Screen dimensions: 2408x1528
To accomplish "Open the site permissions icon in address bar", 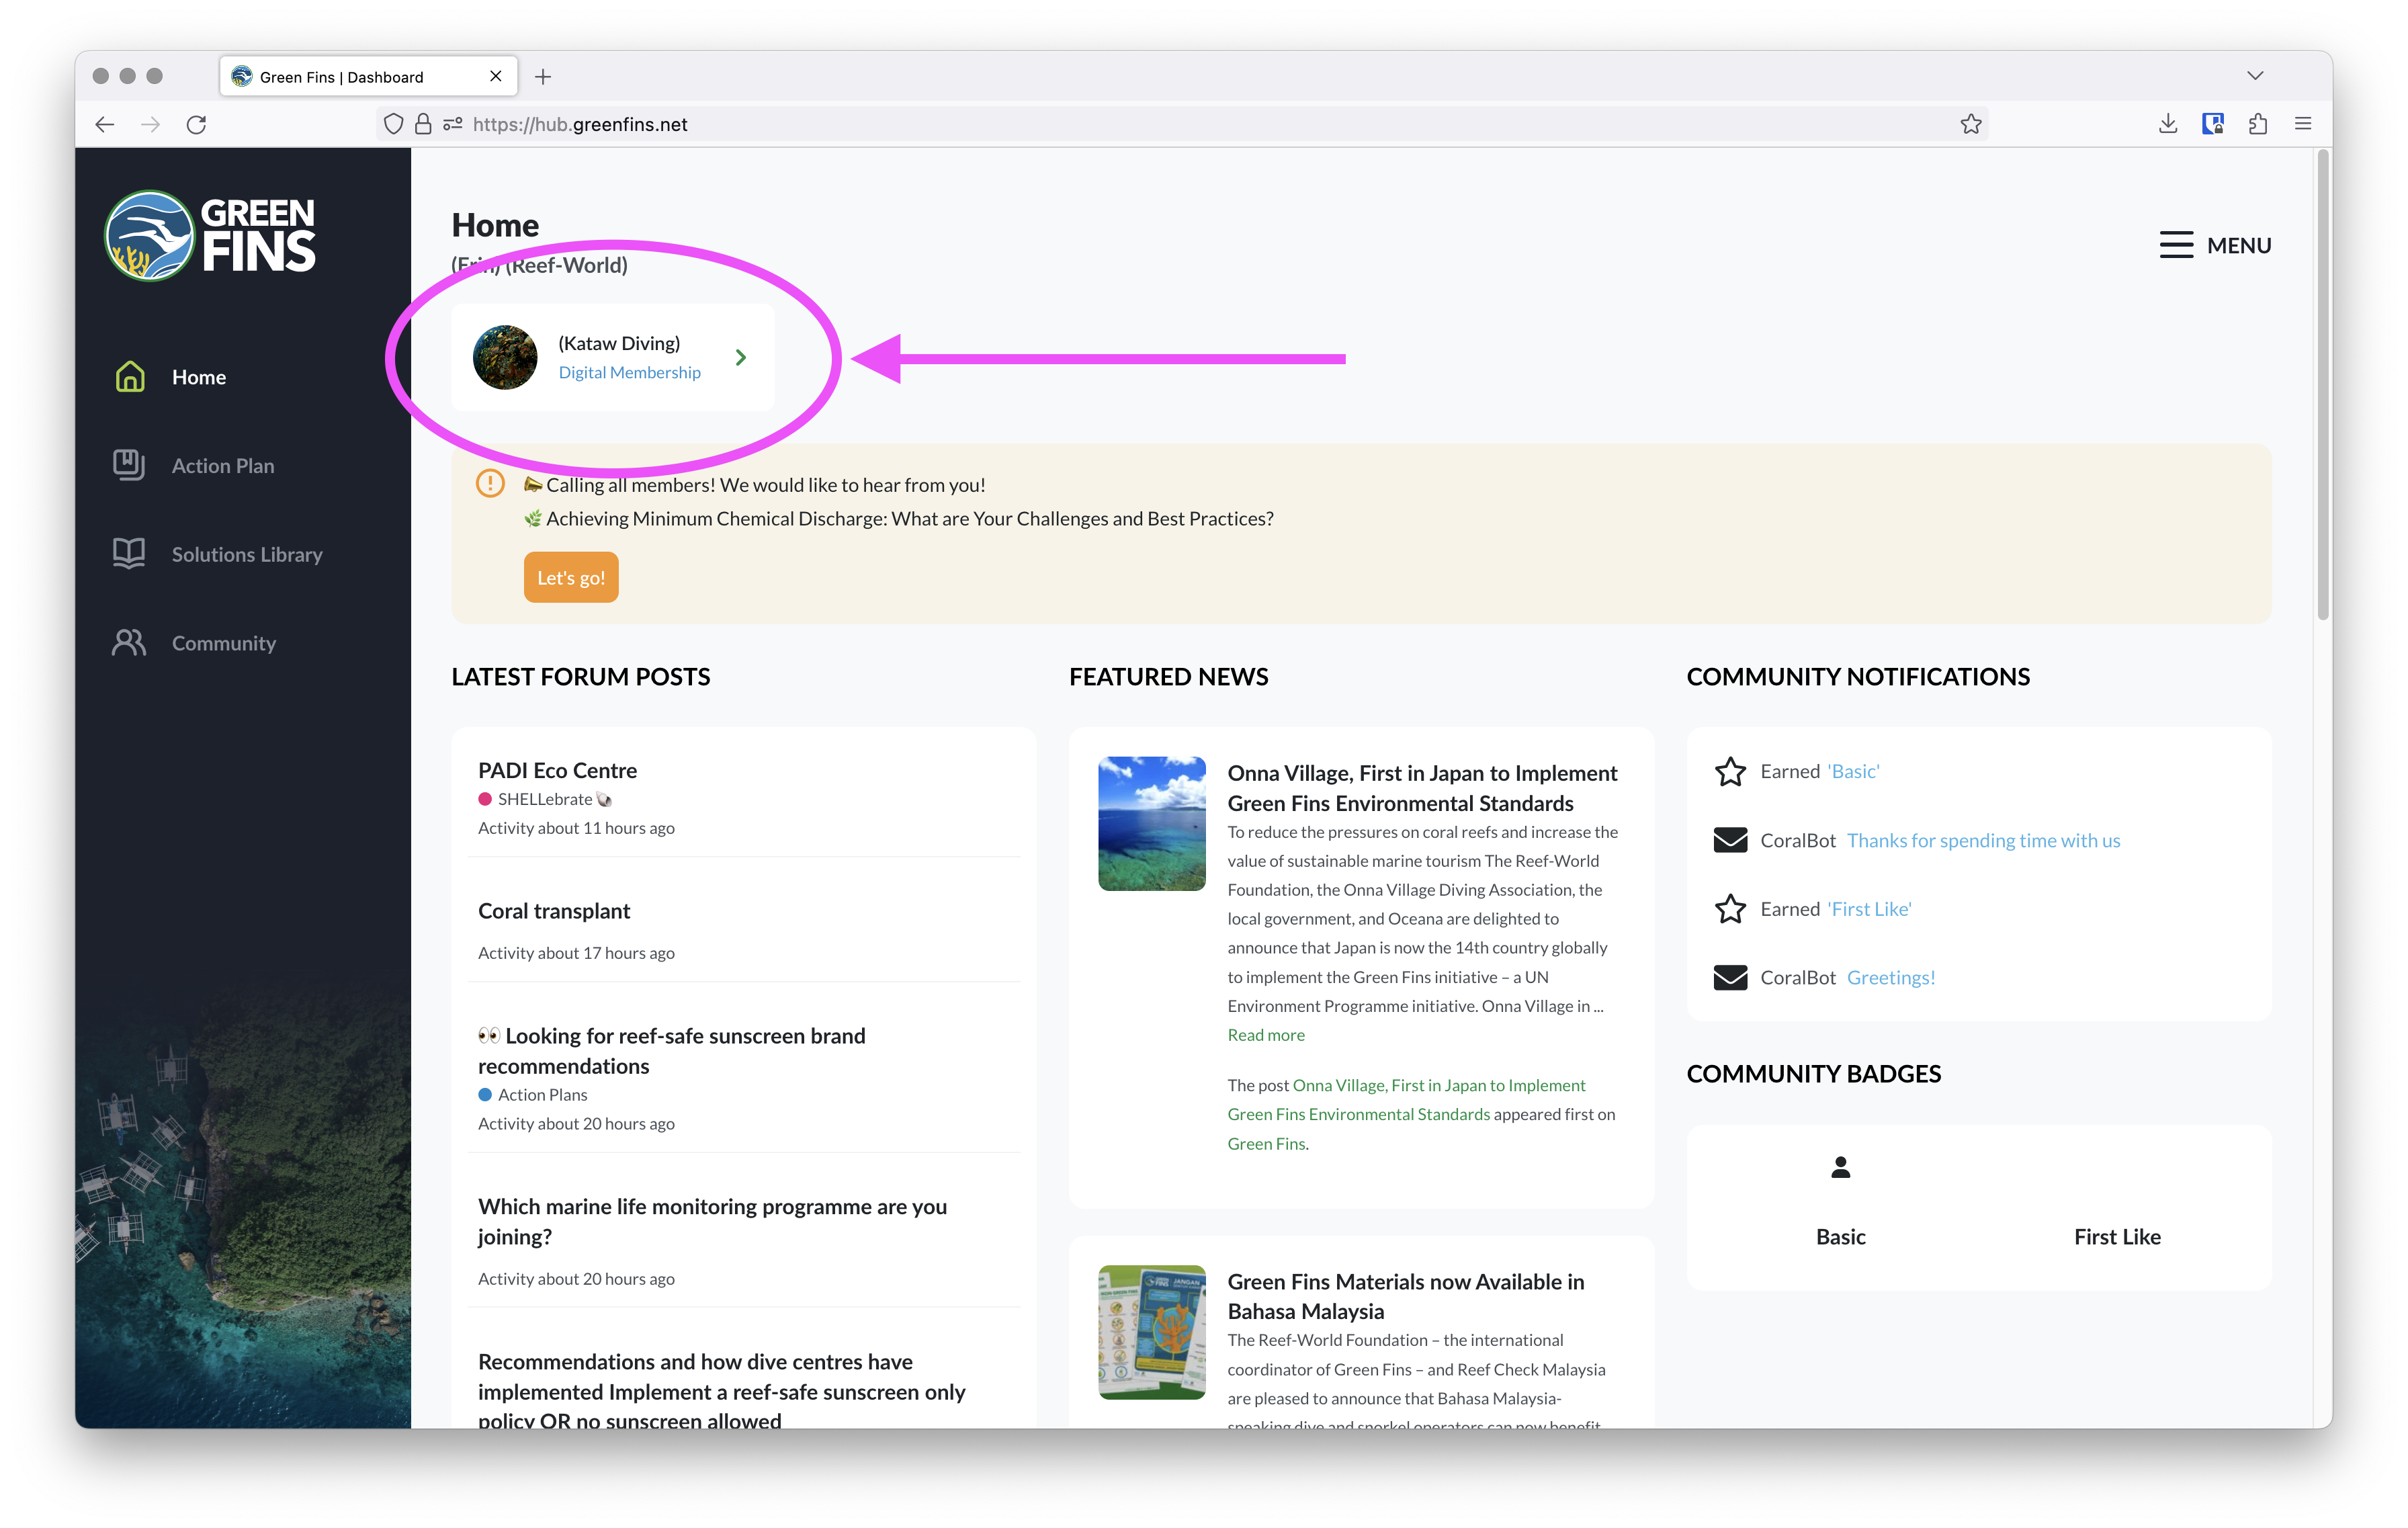I will pos(453,124).
